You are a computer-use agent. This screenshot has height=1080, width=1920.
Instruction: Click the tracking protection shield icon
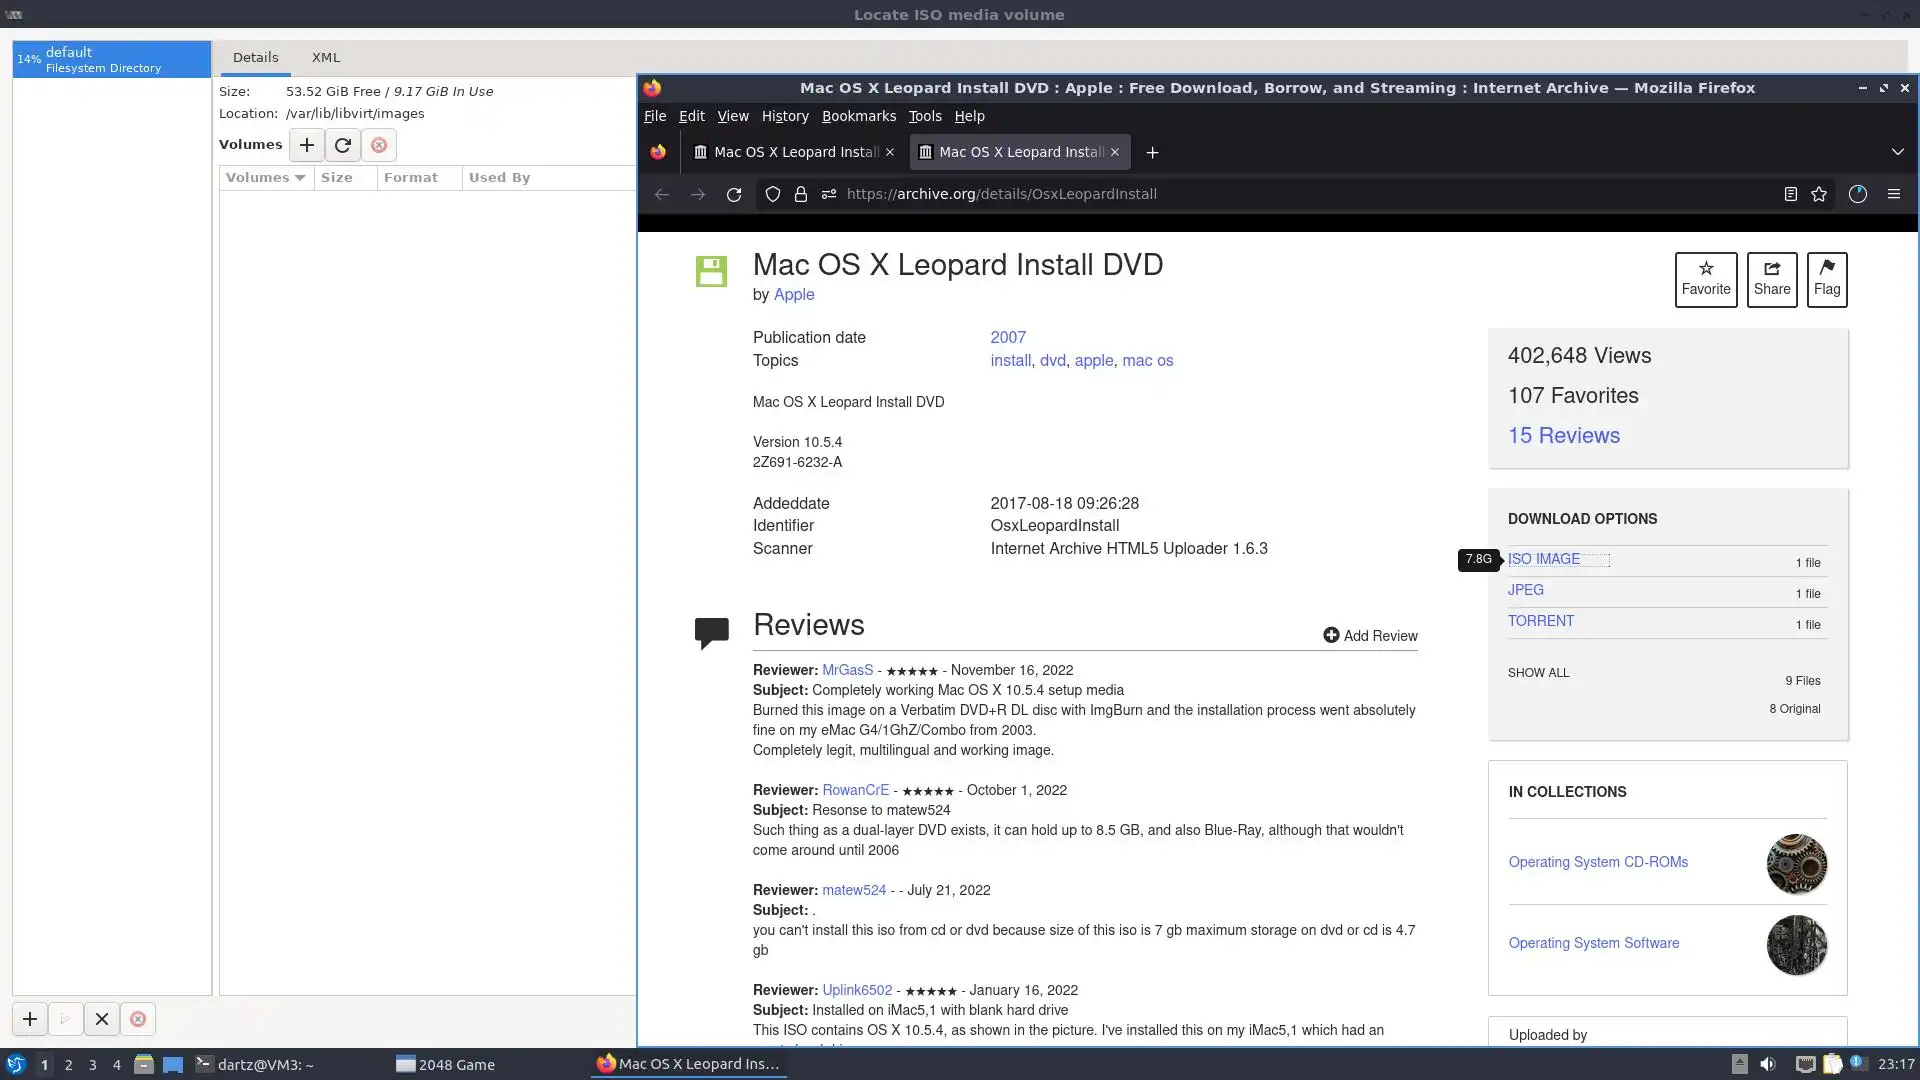[772, 194]
